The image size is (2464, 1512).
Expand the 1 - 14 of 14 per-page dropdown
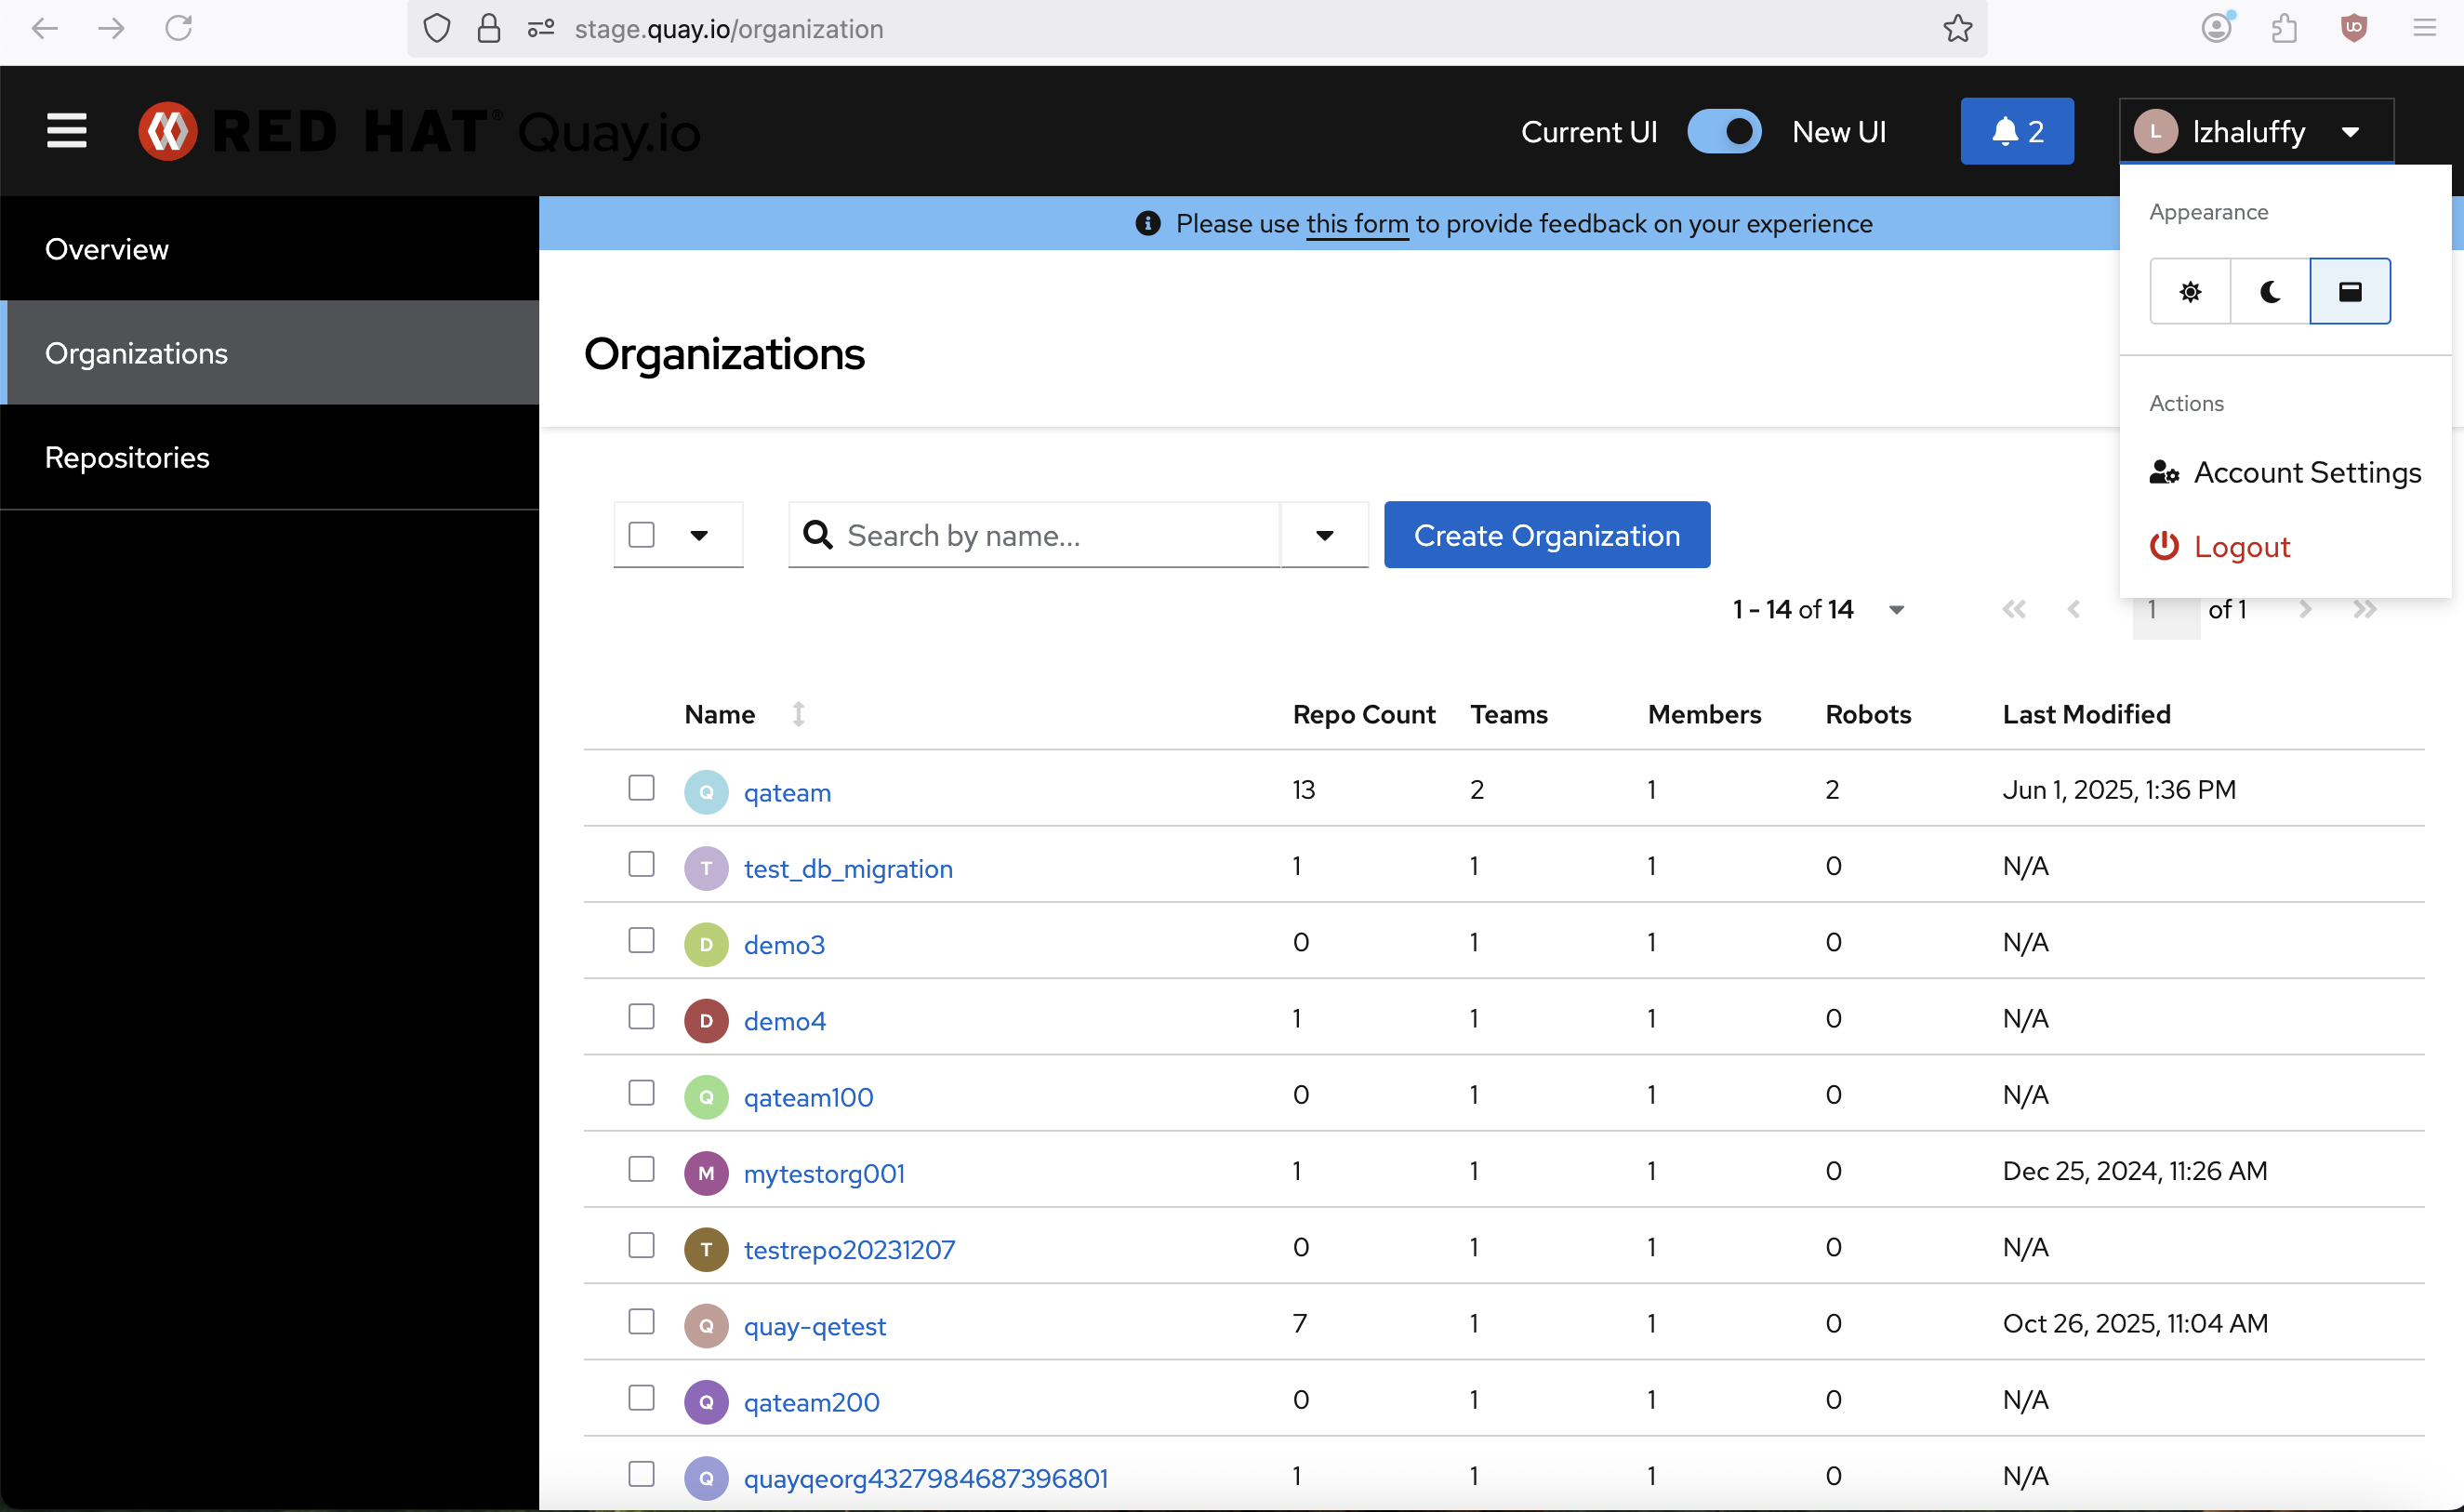coord(1896,610)
